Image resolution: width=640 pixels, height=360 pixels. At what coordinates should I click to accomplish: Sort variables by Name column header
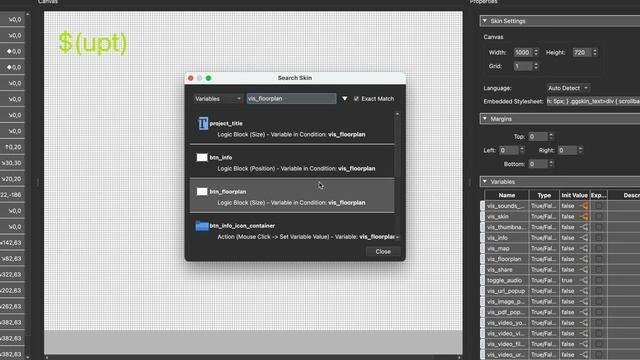pos(507,195)
